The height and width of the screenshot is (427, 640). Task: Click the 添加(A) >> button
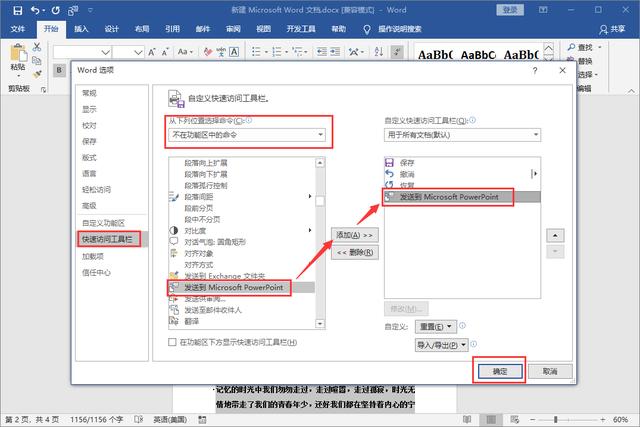[x=354, y=235]
